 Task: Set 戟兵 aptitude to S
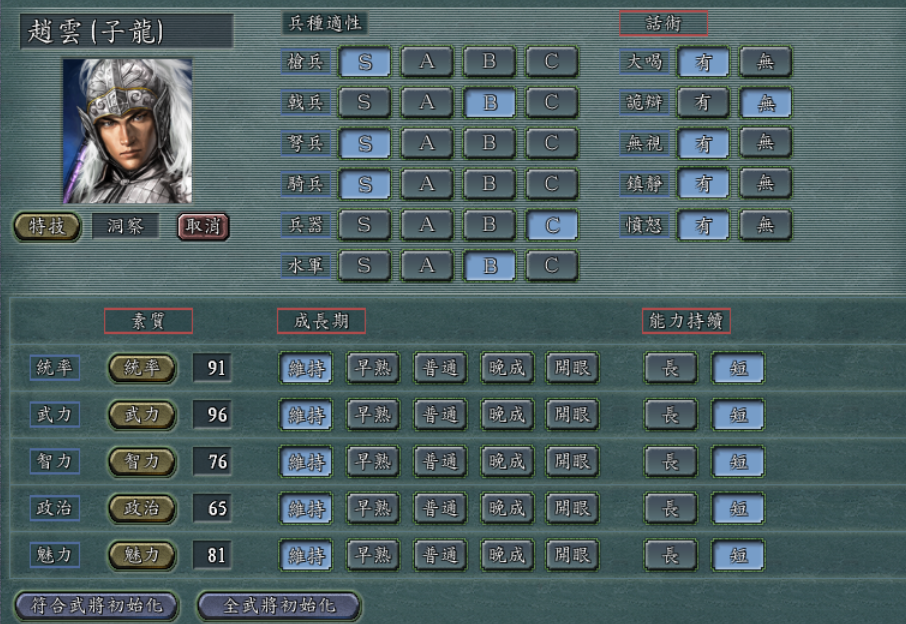coord(365,102)
